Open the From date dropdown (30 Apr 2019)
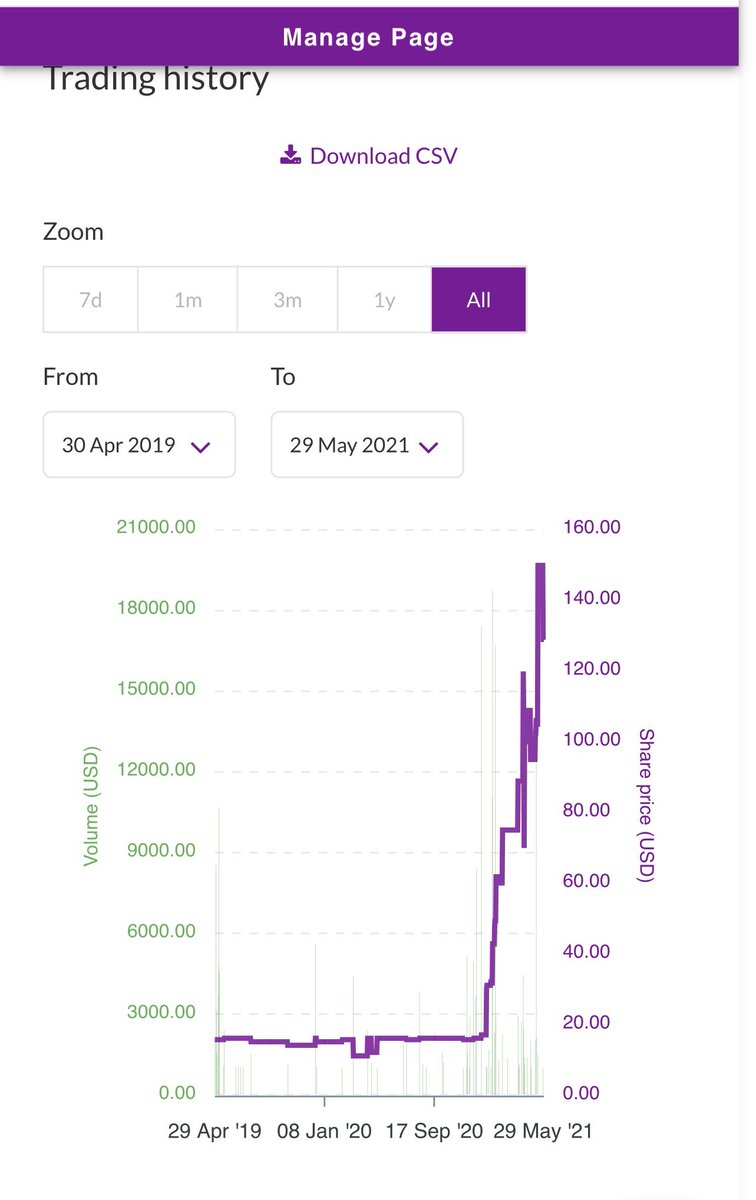 [x=139, y=445]
